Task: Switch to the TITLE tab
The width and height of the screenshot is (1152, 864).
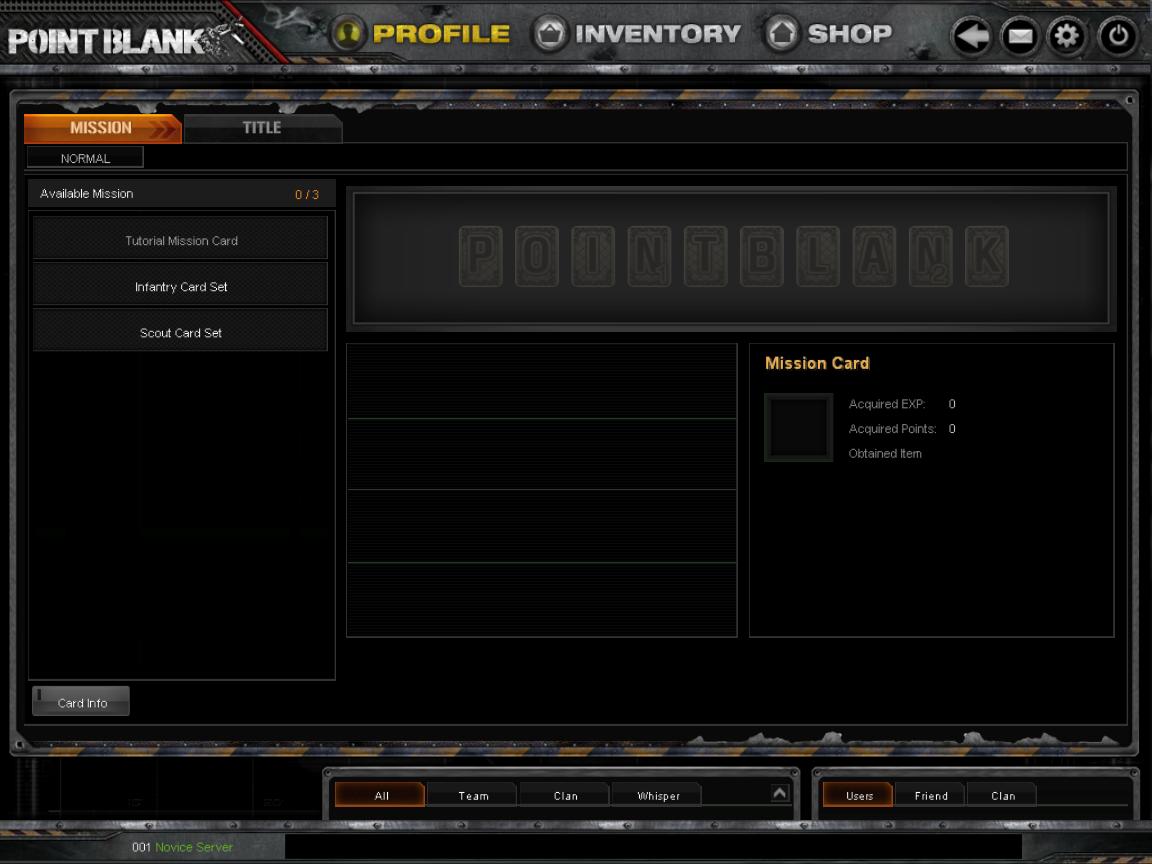Action: 262,128
